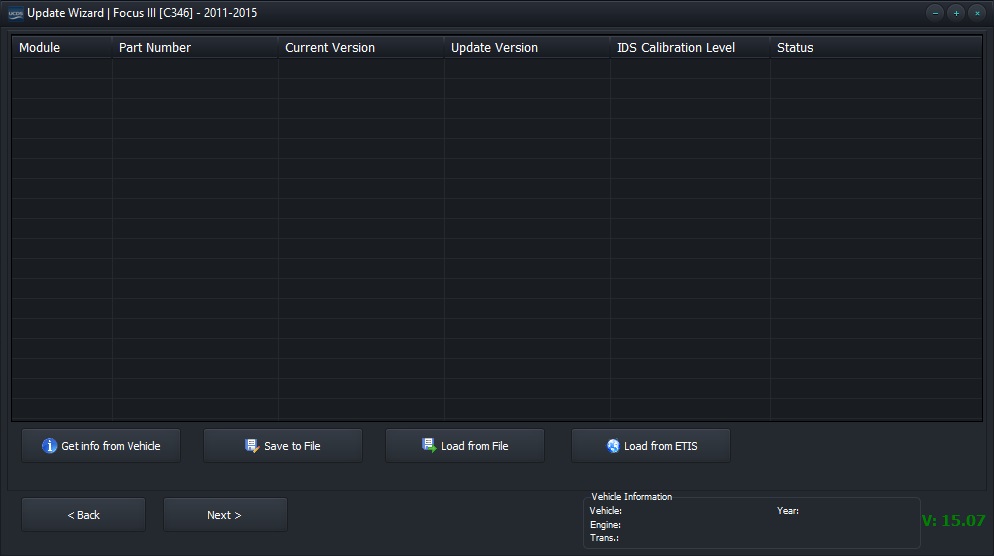Sort by the Module column header
This screenshot has height=556, width=994.
(x=62, y=48)
